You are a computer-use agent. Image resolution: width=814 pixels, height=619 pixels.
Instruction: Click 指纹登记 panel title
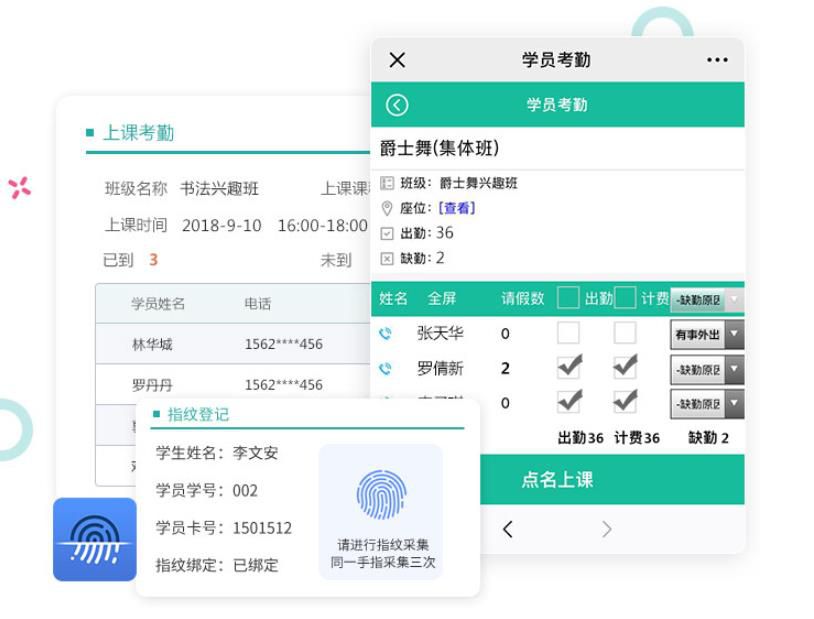pyautogui.click(x=198, y=414)
